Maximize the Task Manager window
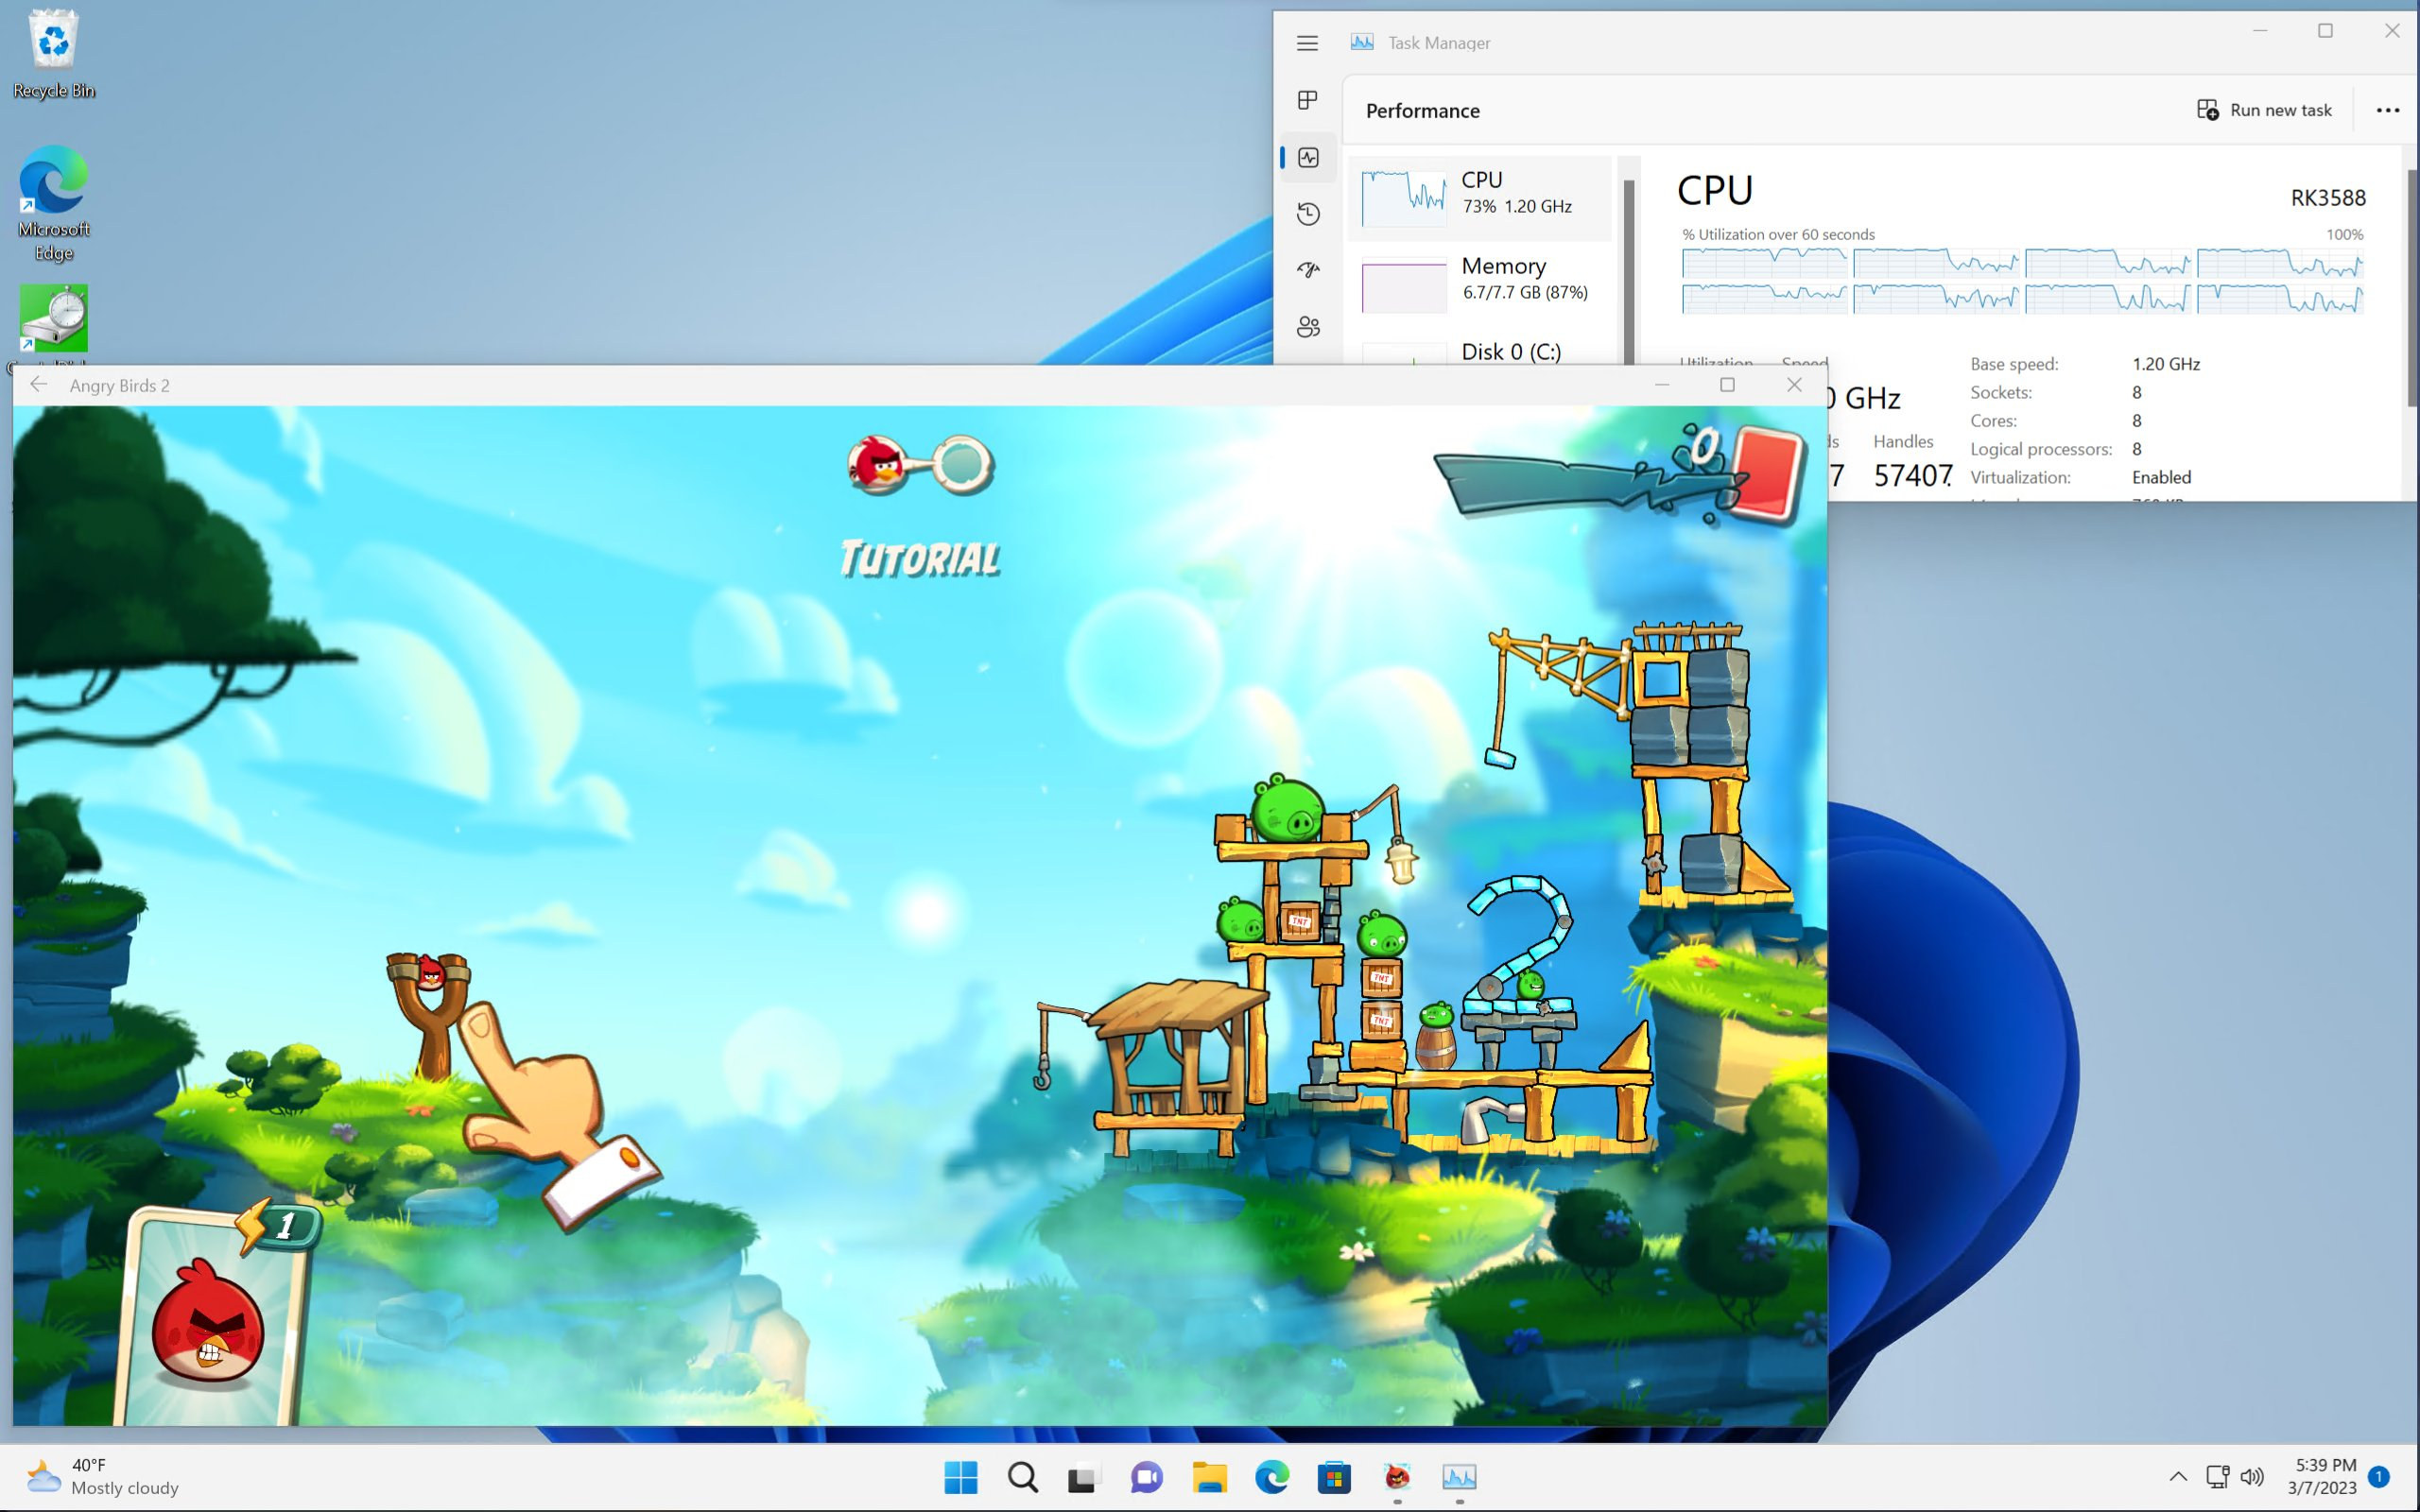The height and width of the screenshot is (1512, 2420). (2325, 31)
